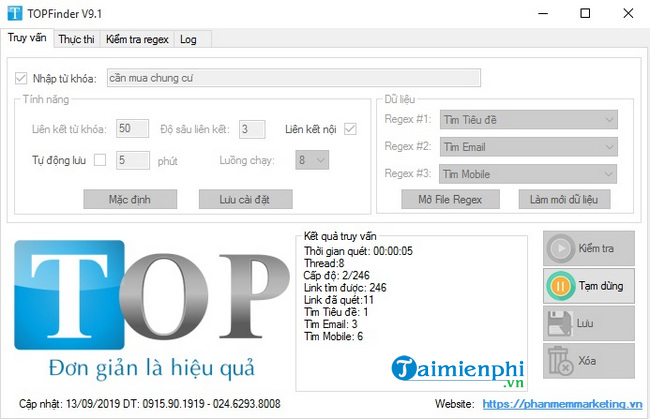Open the Regex #3 Tìm Mobile dropdown
This screenshot has height=419, width=650.
[528, 174]
